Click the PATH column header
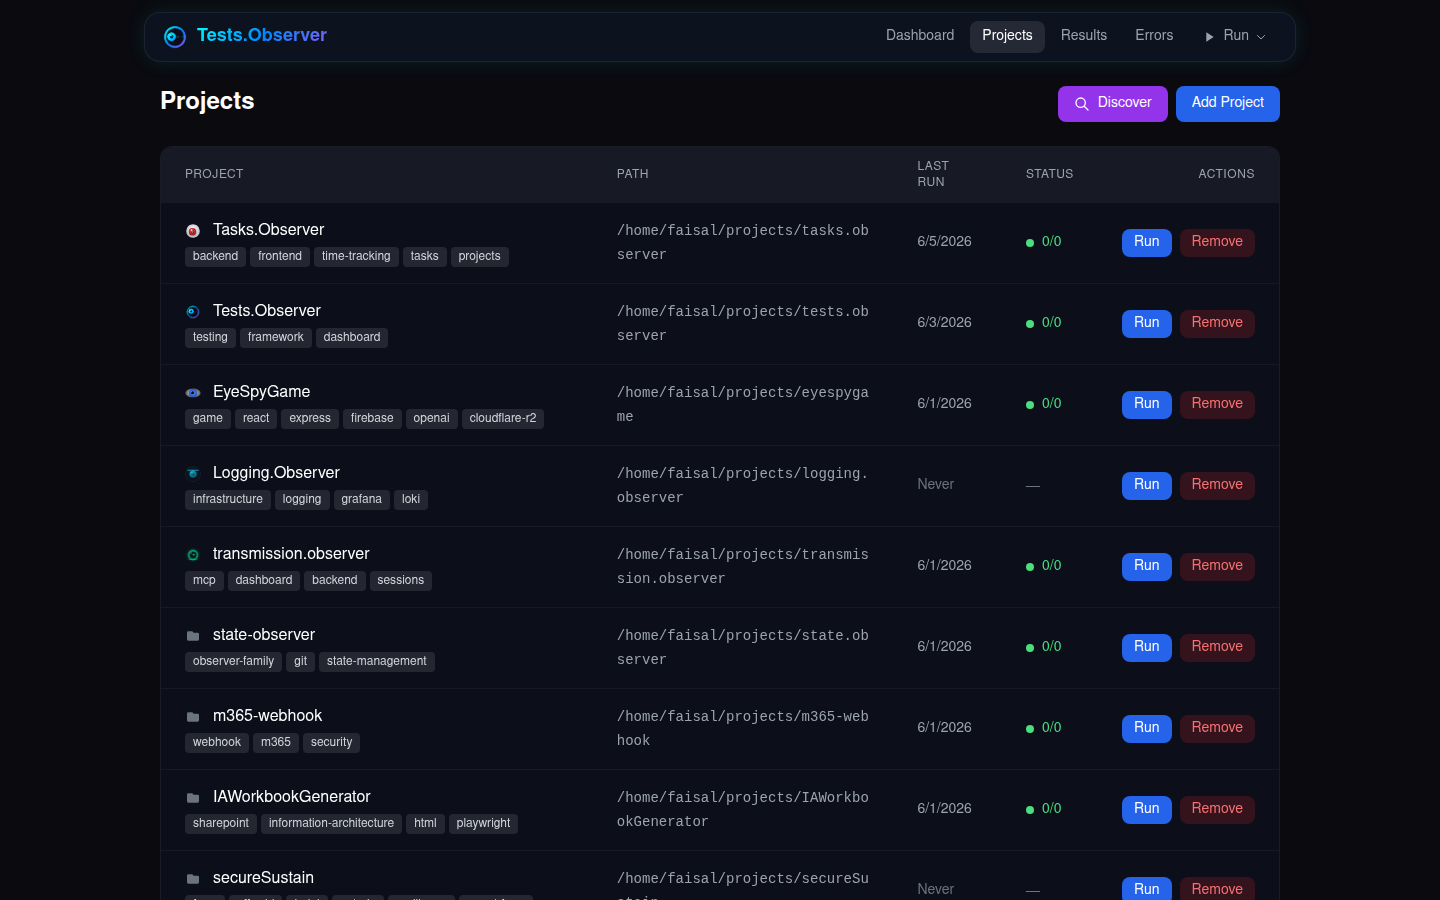The image size is (1440, 900). 633,174
